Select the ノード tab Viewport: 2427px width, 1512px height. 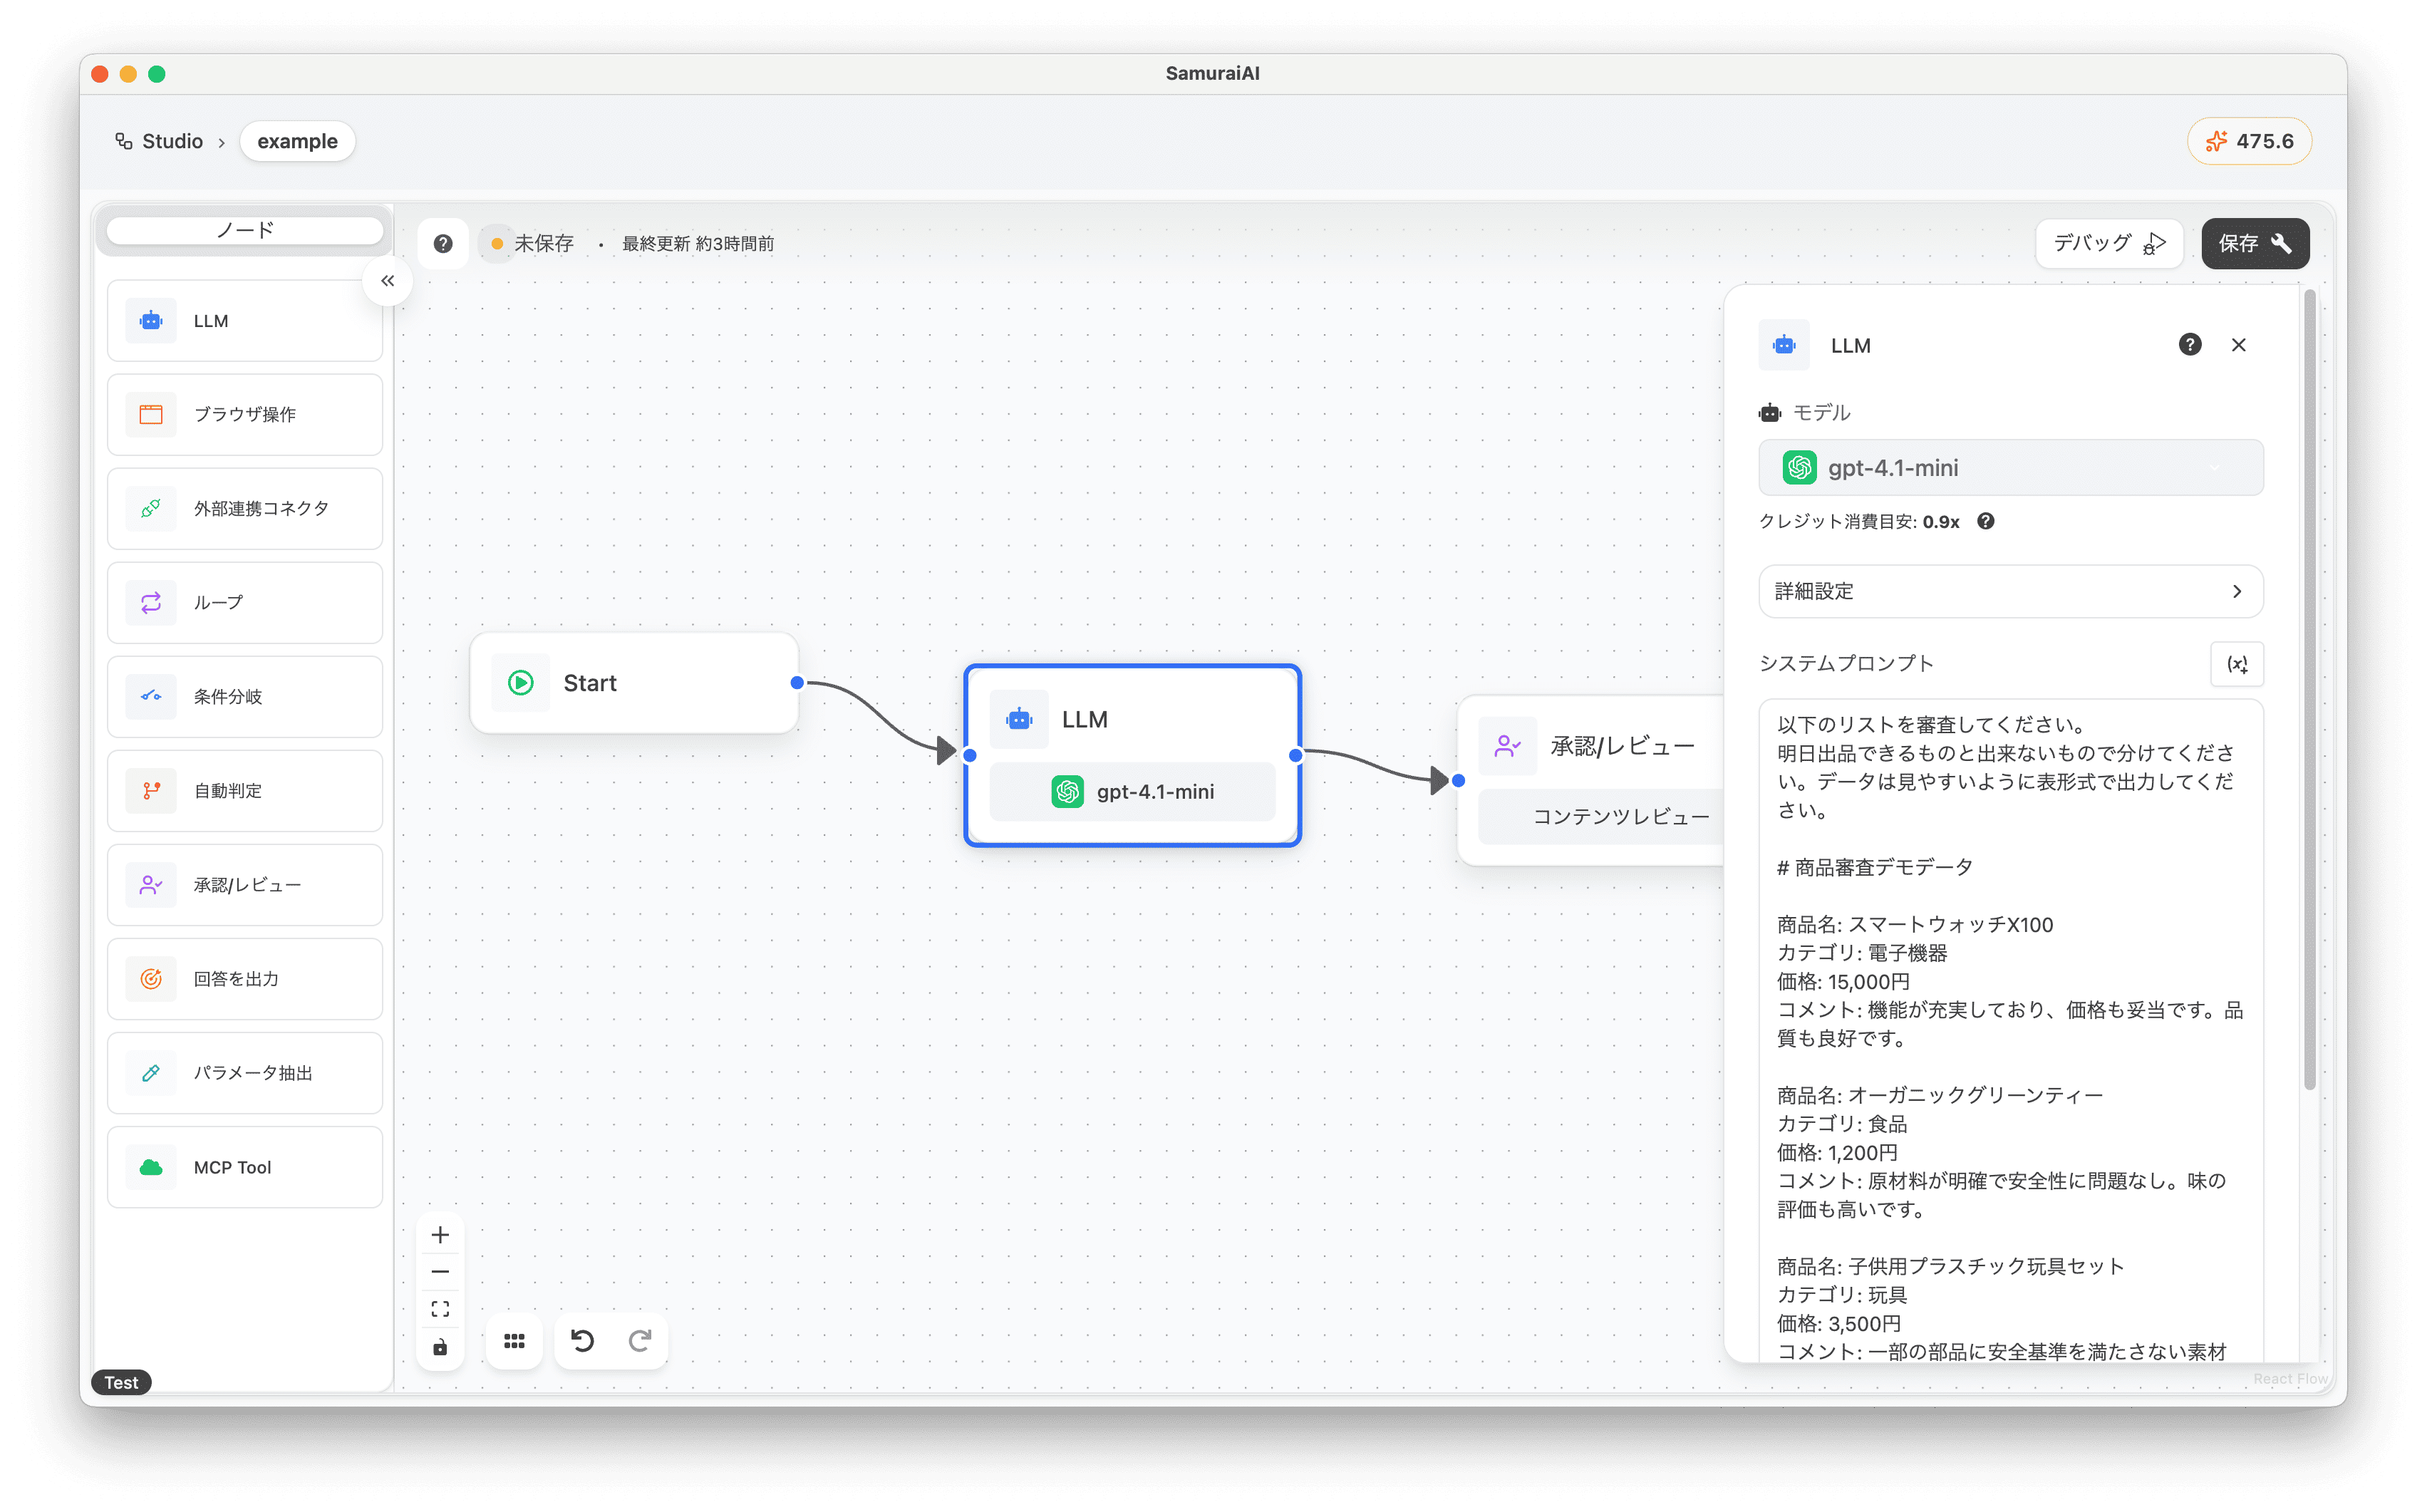pos(245,230)
